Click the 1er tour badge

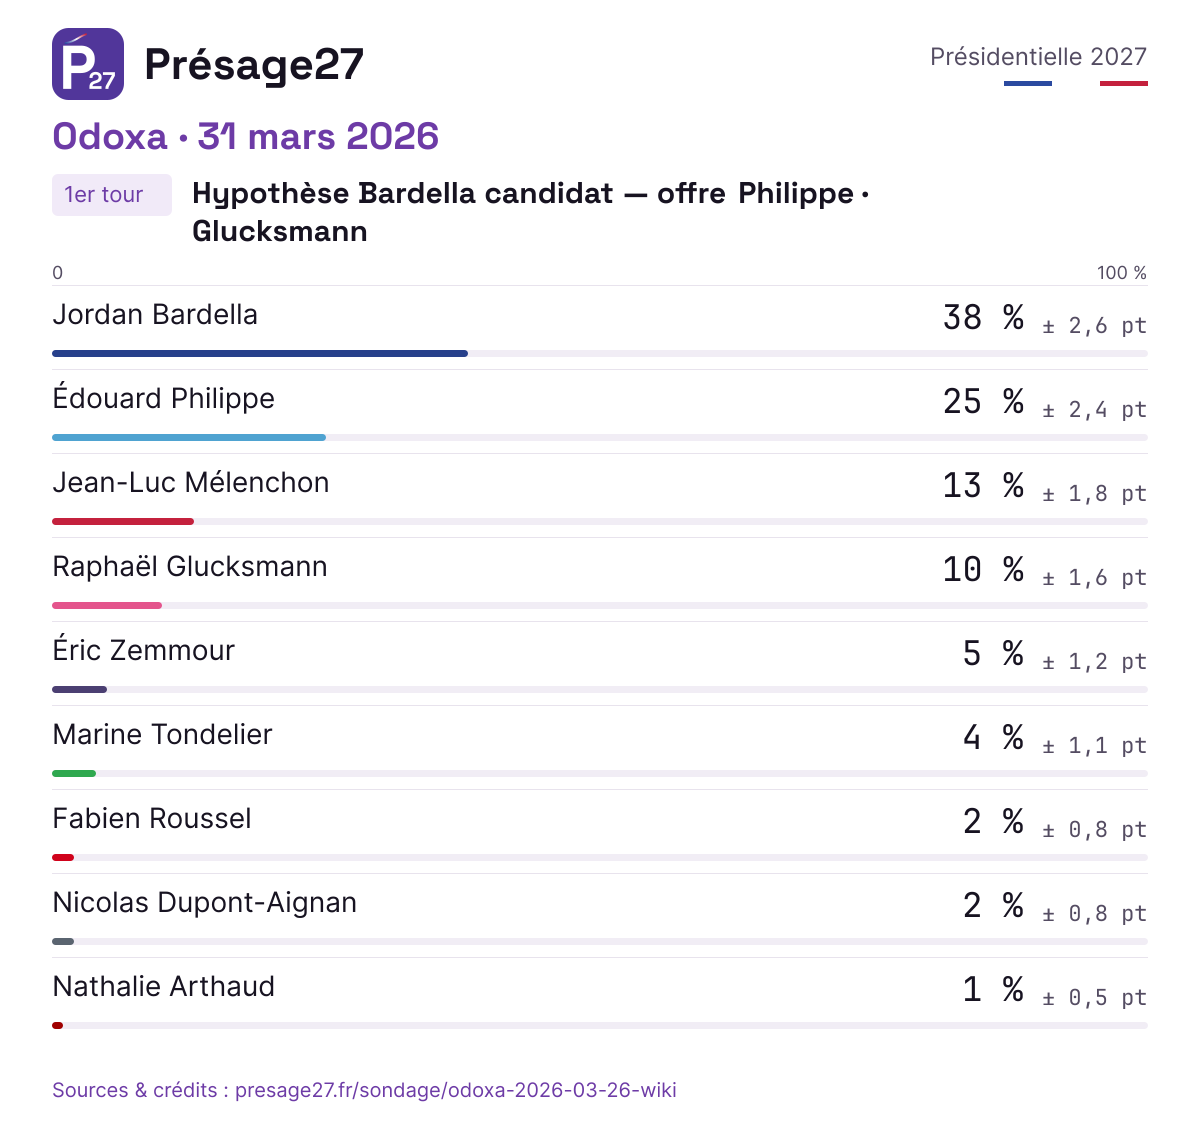click(112, 195)
